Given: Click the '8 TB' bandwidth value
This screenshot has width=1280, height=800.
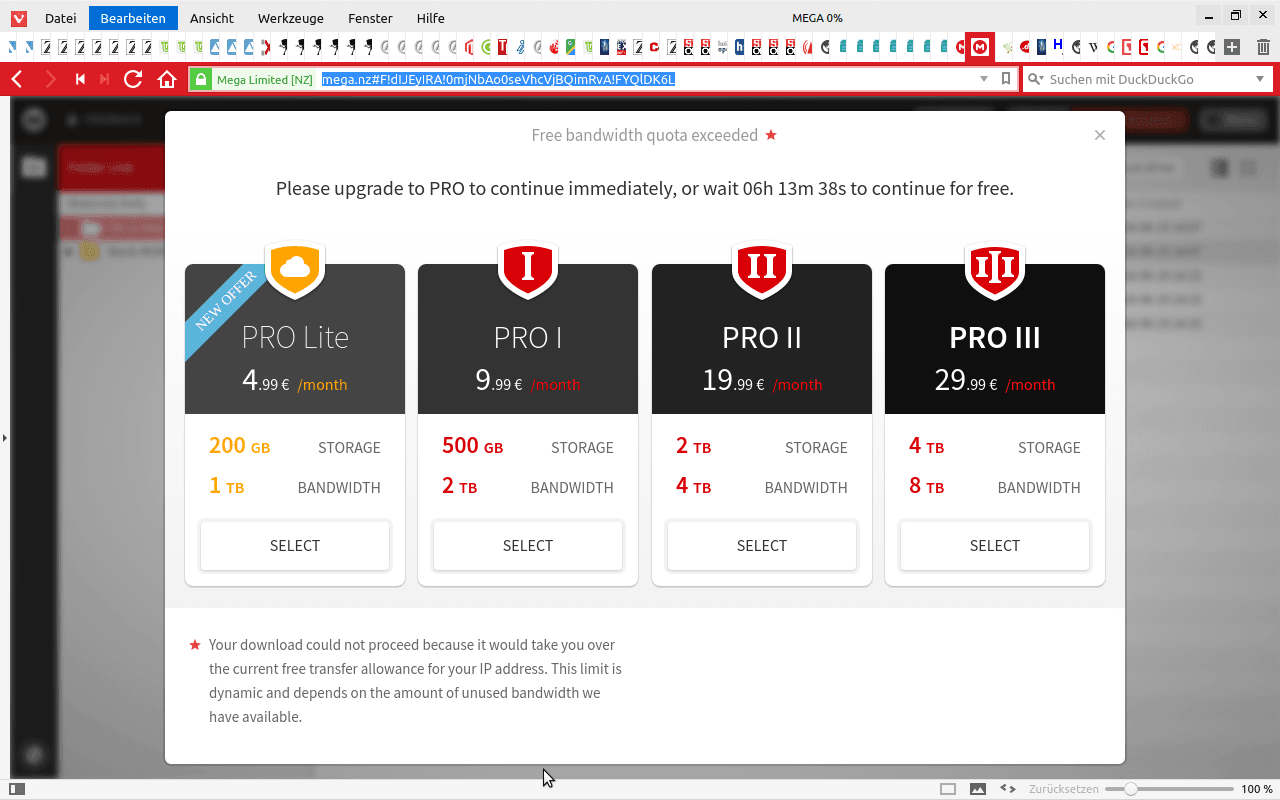Looking at the screenshot, I should point(926,487).
